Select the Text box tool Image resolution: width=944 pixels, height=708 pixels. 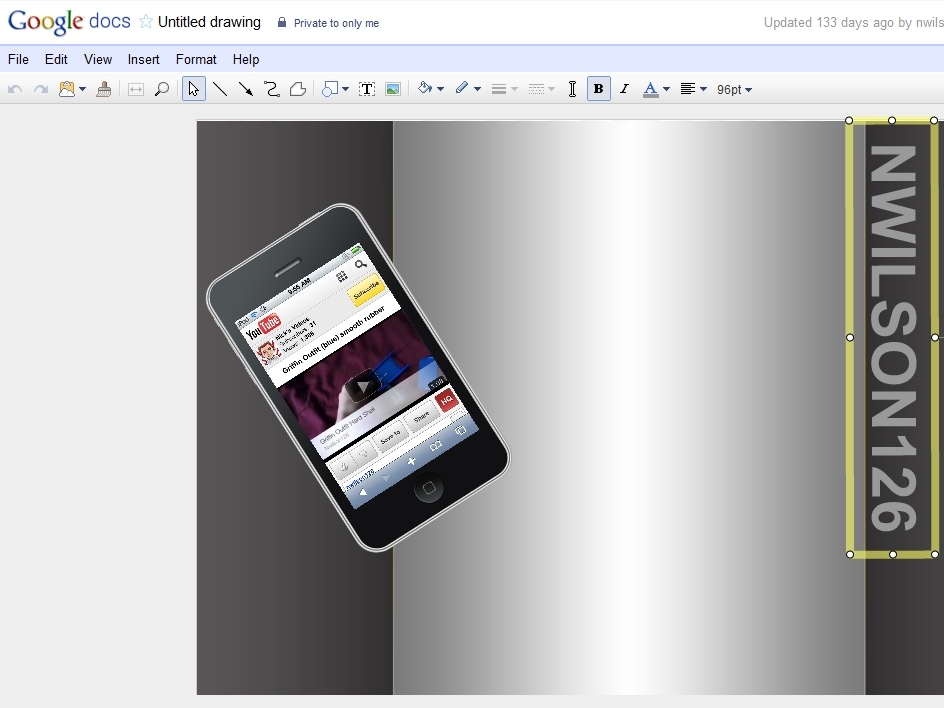click(x=367, y=89)
